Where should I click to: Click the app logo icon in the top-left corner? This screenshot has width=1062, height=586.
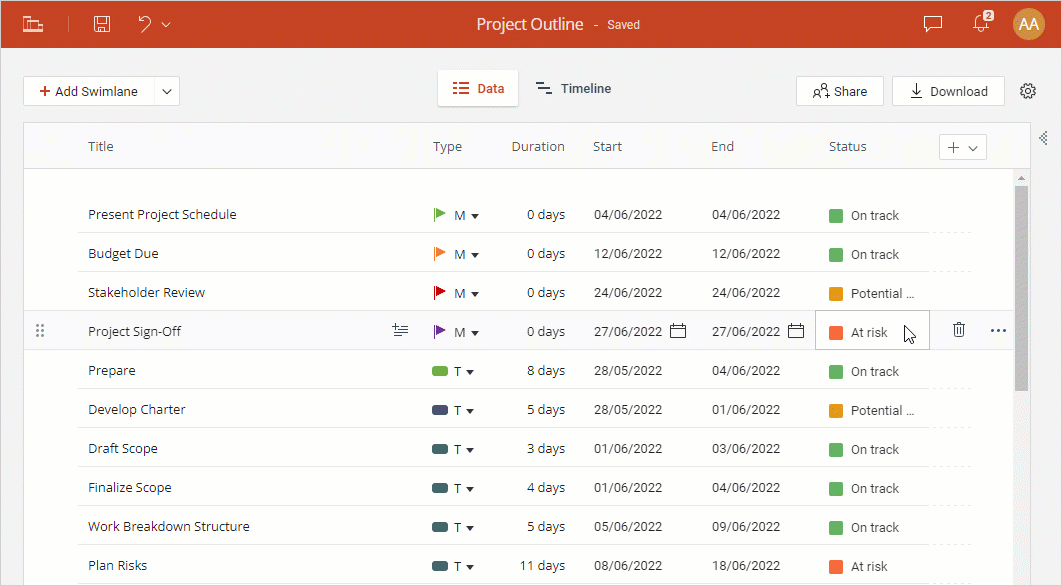click(x=33, y=24)
